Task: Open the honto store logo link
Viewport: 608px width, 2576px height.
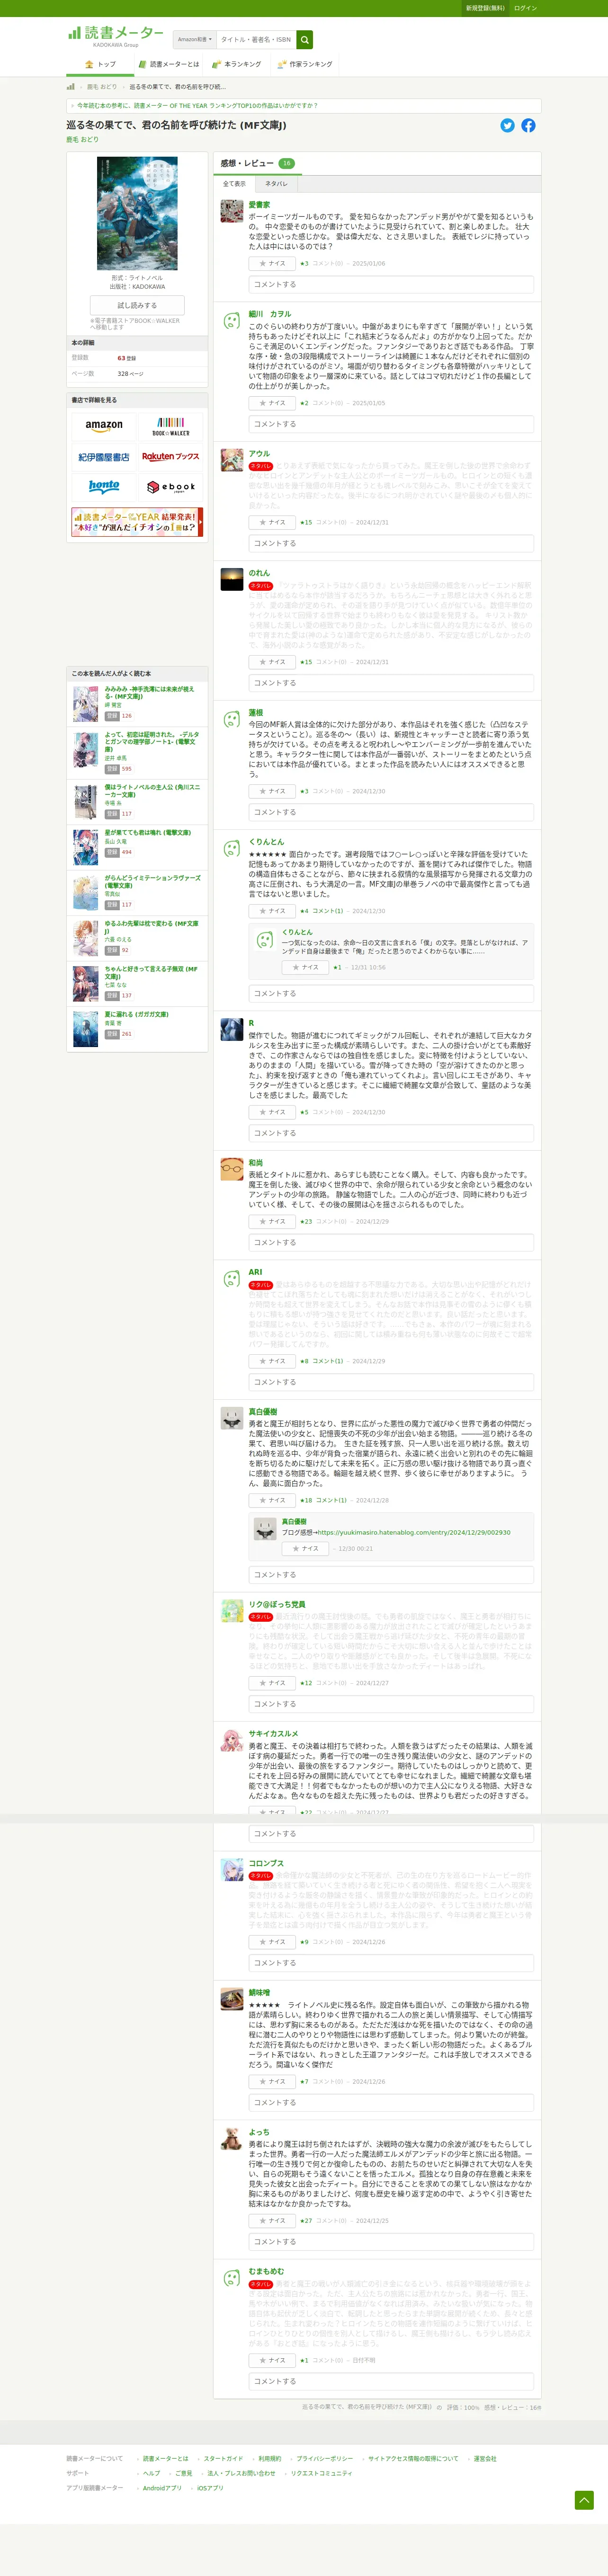Action: pos(104,487)
